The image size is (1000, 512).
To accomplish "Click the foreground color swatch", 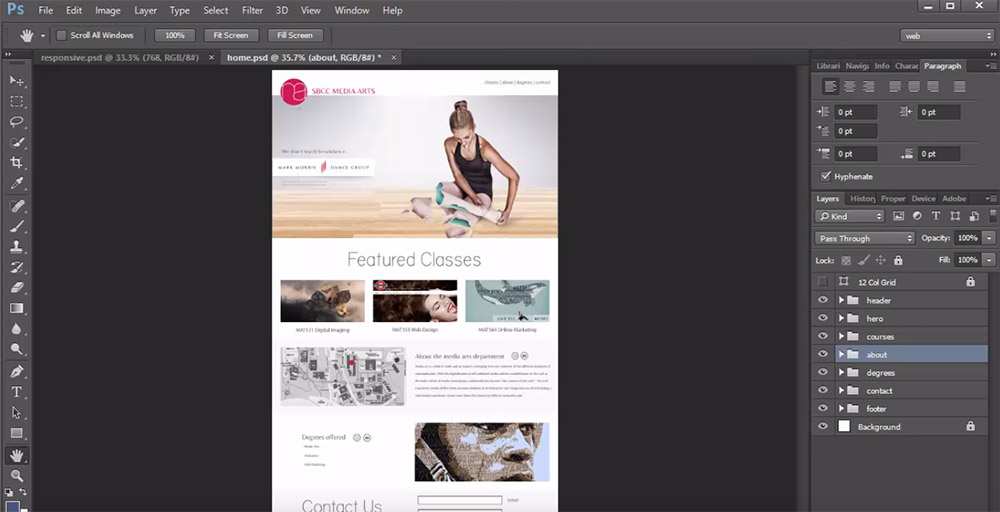I will pos(13,506).
